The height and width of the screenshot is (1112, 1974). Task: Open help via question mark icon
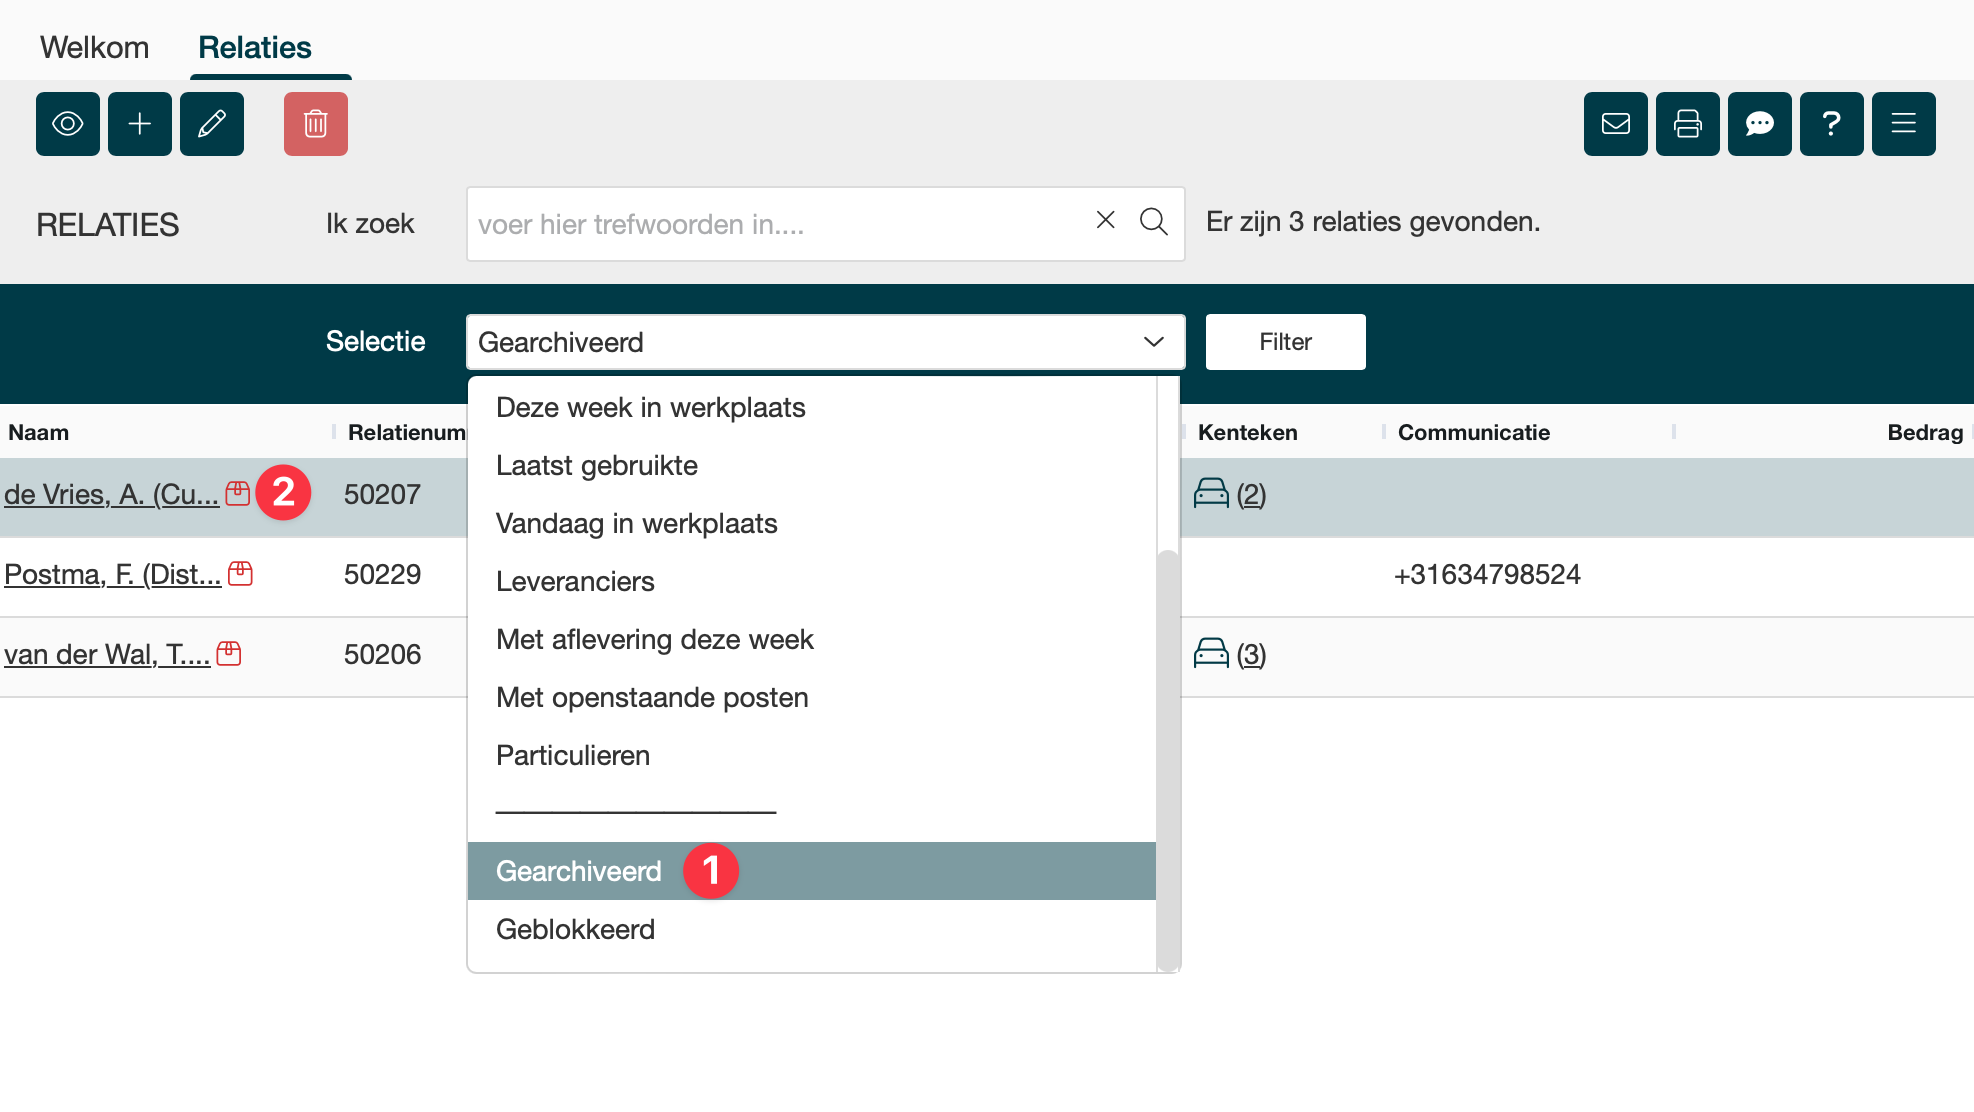(x=1832, y=124)
